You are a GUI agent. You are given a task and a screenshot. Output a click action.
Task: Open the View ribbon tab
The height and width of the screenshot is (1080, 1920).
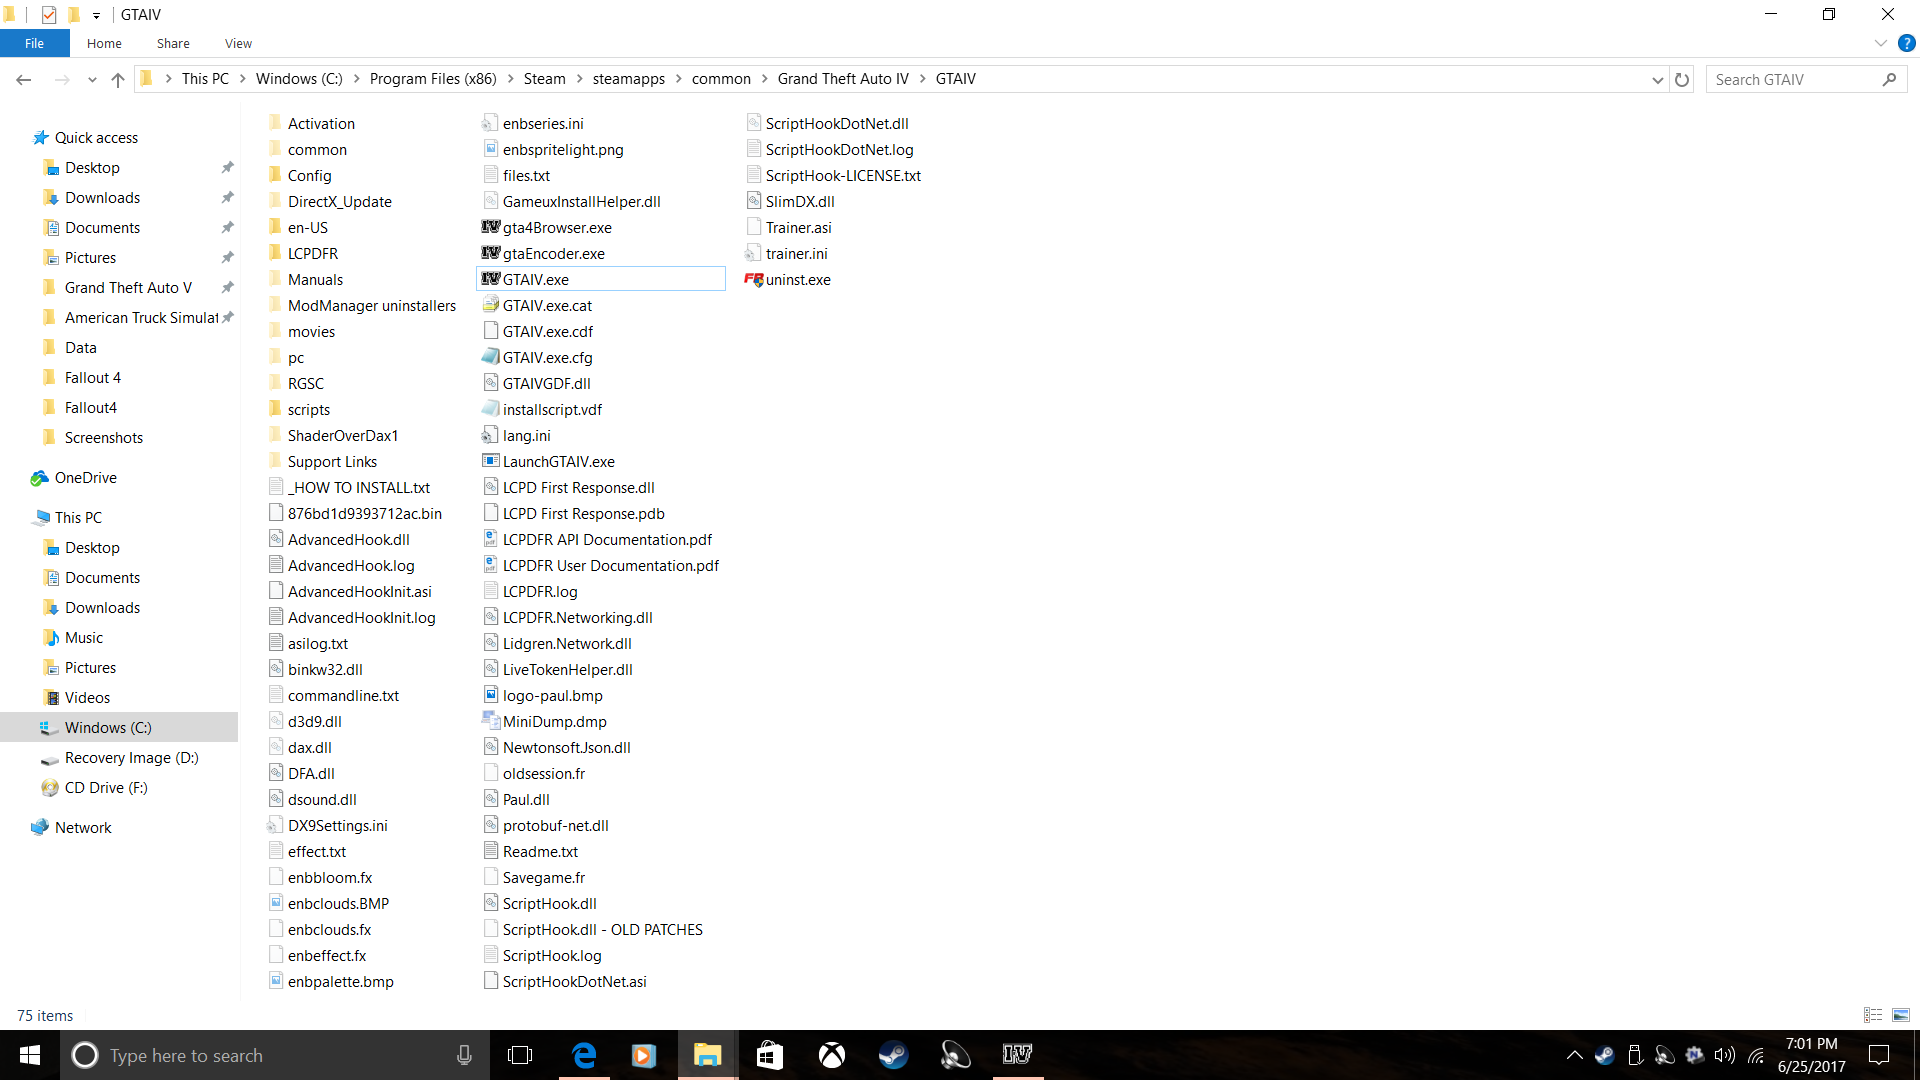pos(238,43)
